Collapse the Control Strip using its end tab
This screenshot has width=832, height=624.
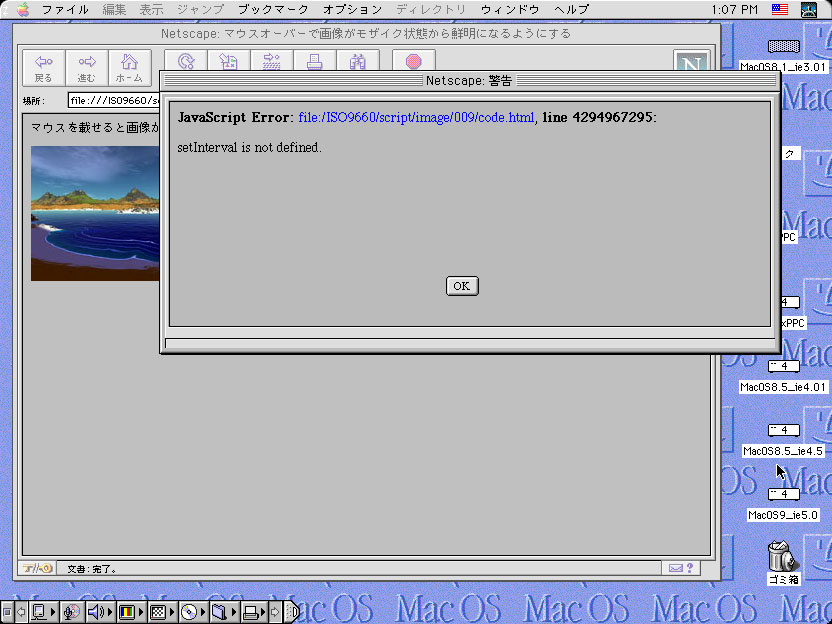pyautogui.click(x=292, y=612)
